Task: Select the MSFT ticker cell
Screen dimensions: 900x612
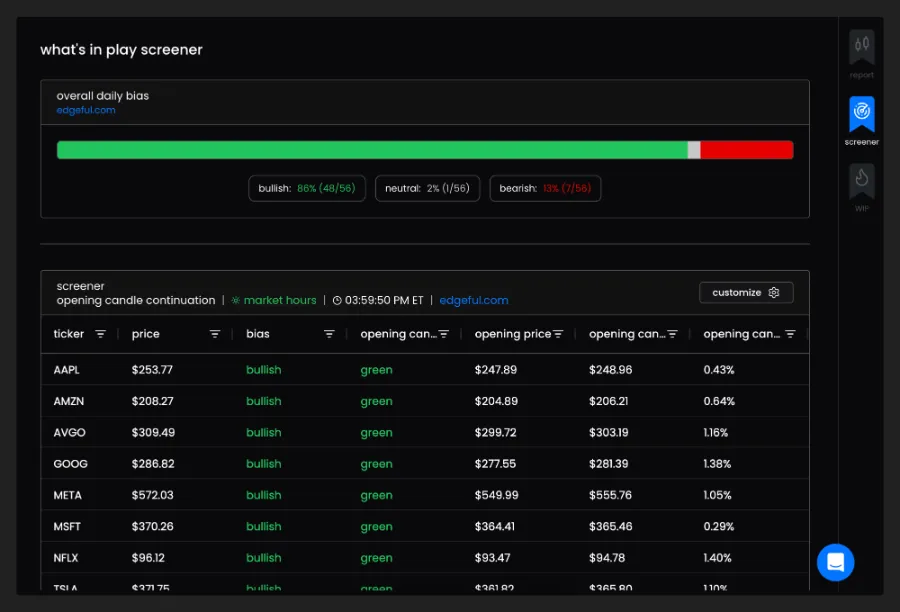Action: click(x=67, y=526)
